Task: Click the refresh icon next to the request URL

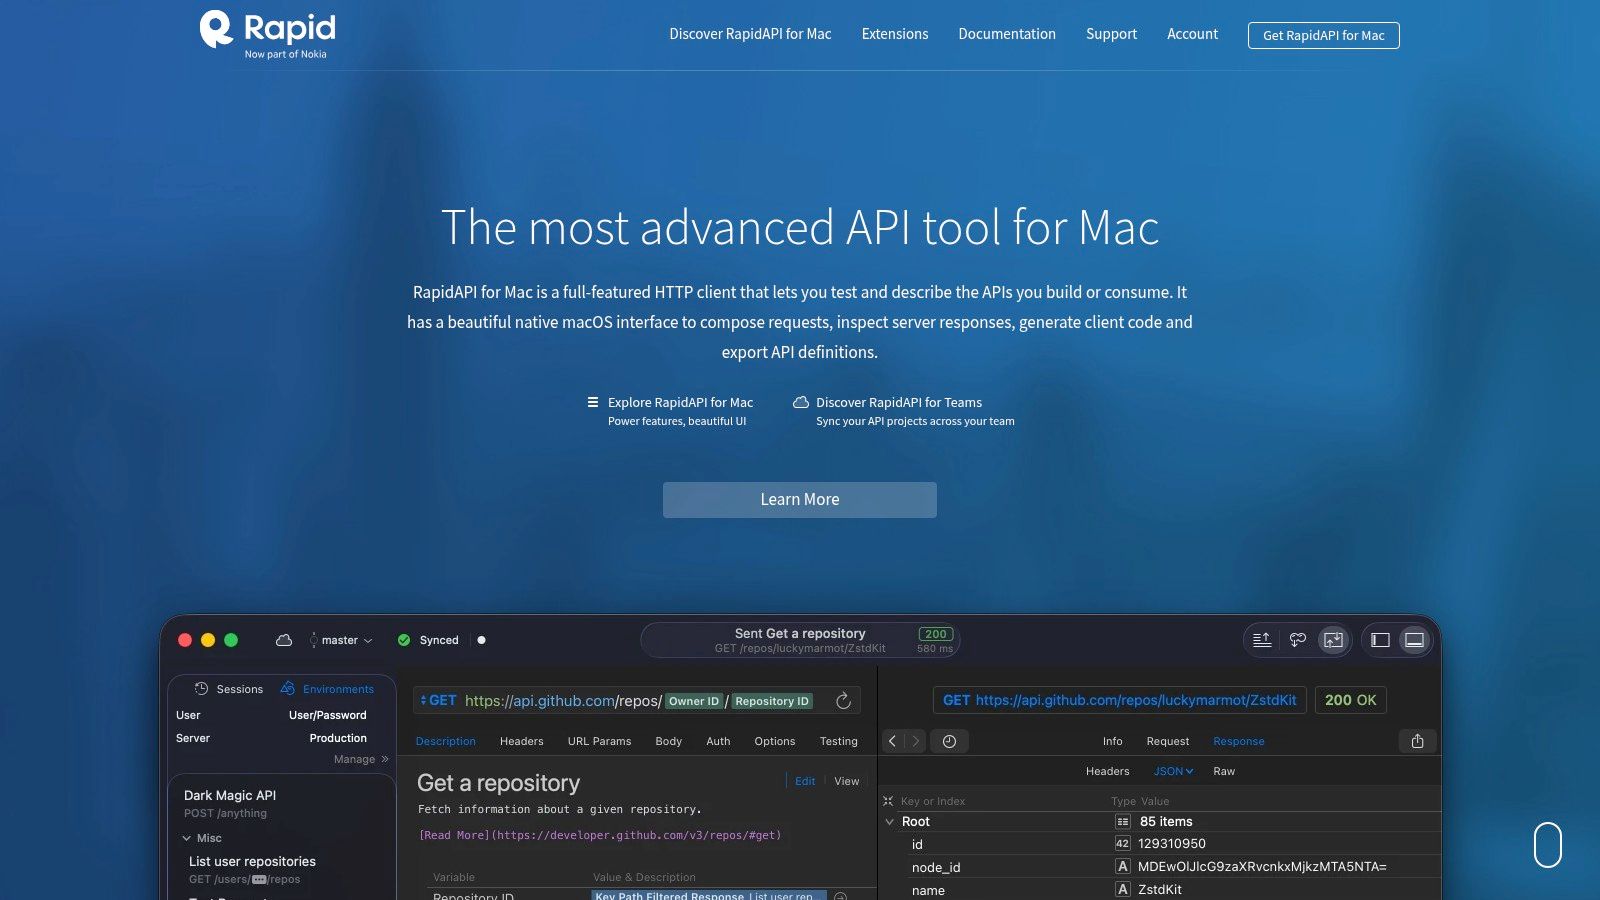Action: point(843,700)
